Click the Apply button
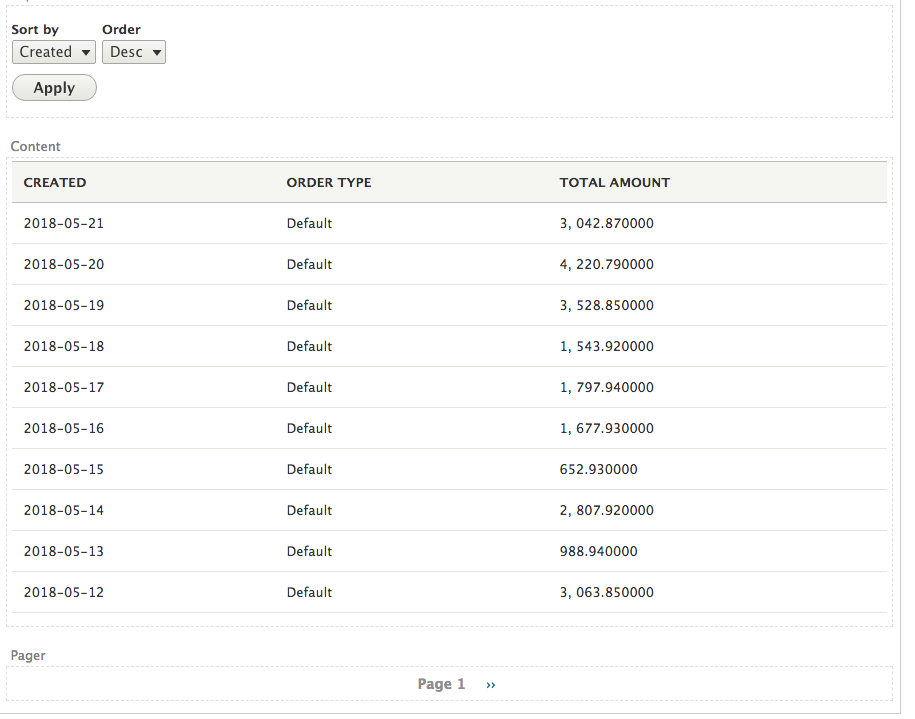Image resolution: width=915 pixels, height=719 pixels. 54,88
